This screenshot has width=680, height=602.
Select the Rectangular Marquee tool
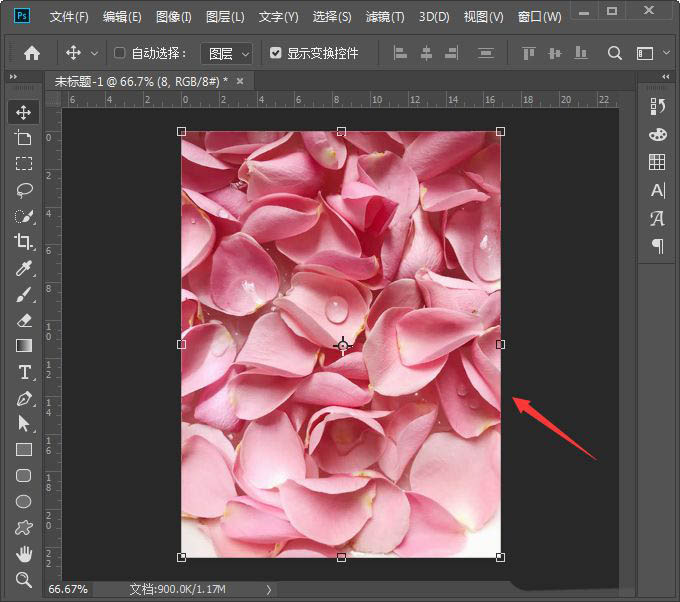23,164
